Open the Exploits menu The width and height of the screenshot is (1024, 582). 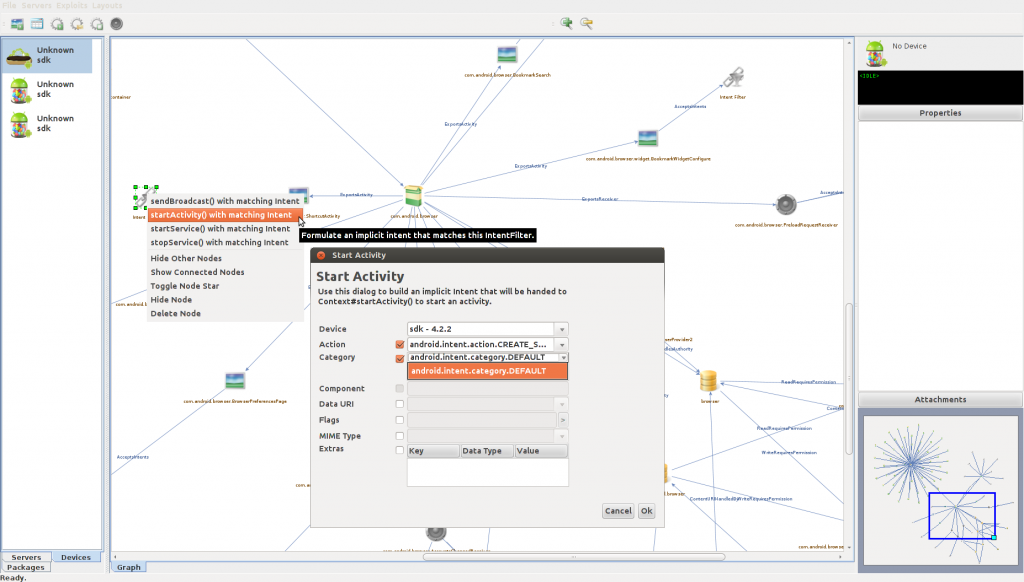[71, 5]
